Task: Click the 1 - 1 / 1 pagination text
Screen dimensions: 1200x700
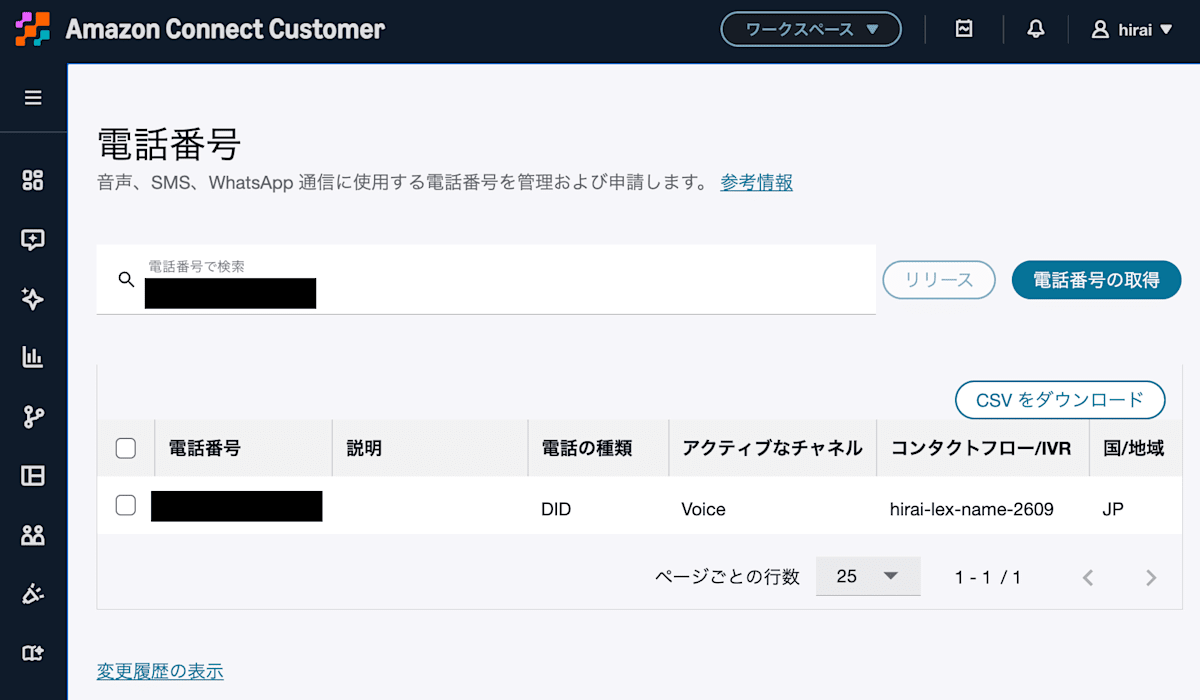Action: point(988,577)
